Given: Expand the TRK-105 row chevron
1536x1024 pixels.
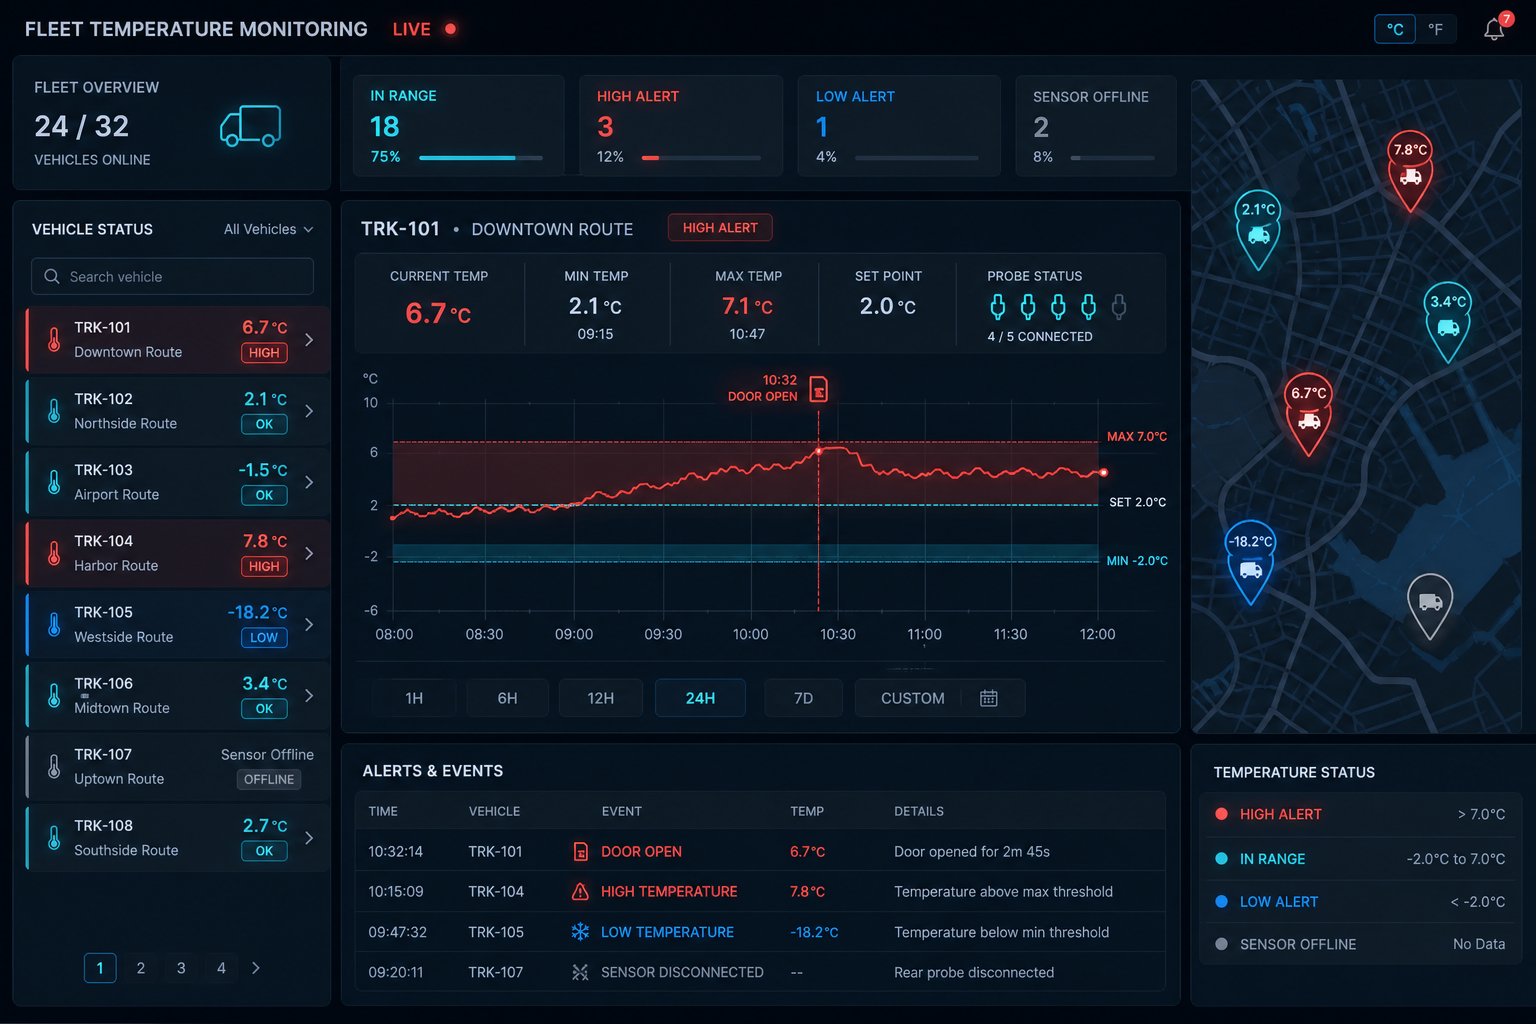Looking at the screenshot, I should 309,624.
